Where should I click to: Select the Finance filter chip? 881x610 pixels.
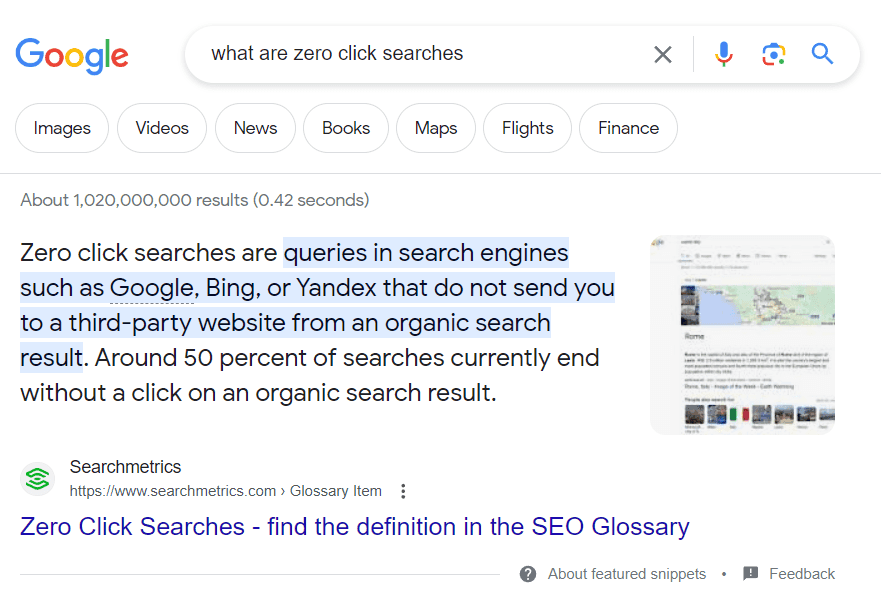628,128
